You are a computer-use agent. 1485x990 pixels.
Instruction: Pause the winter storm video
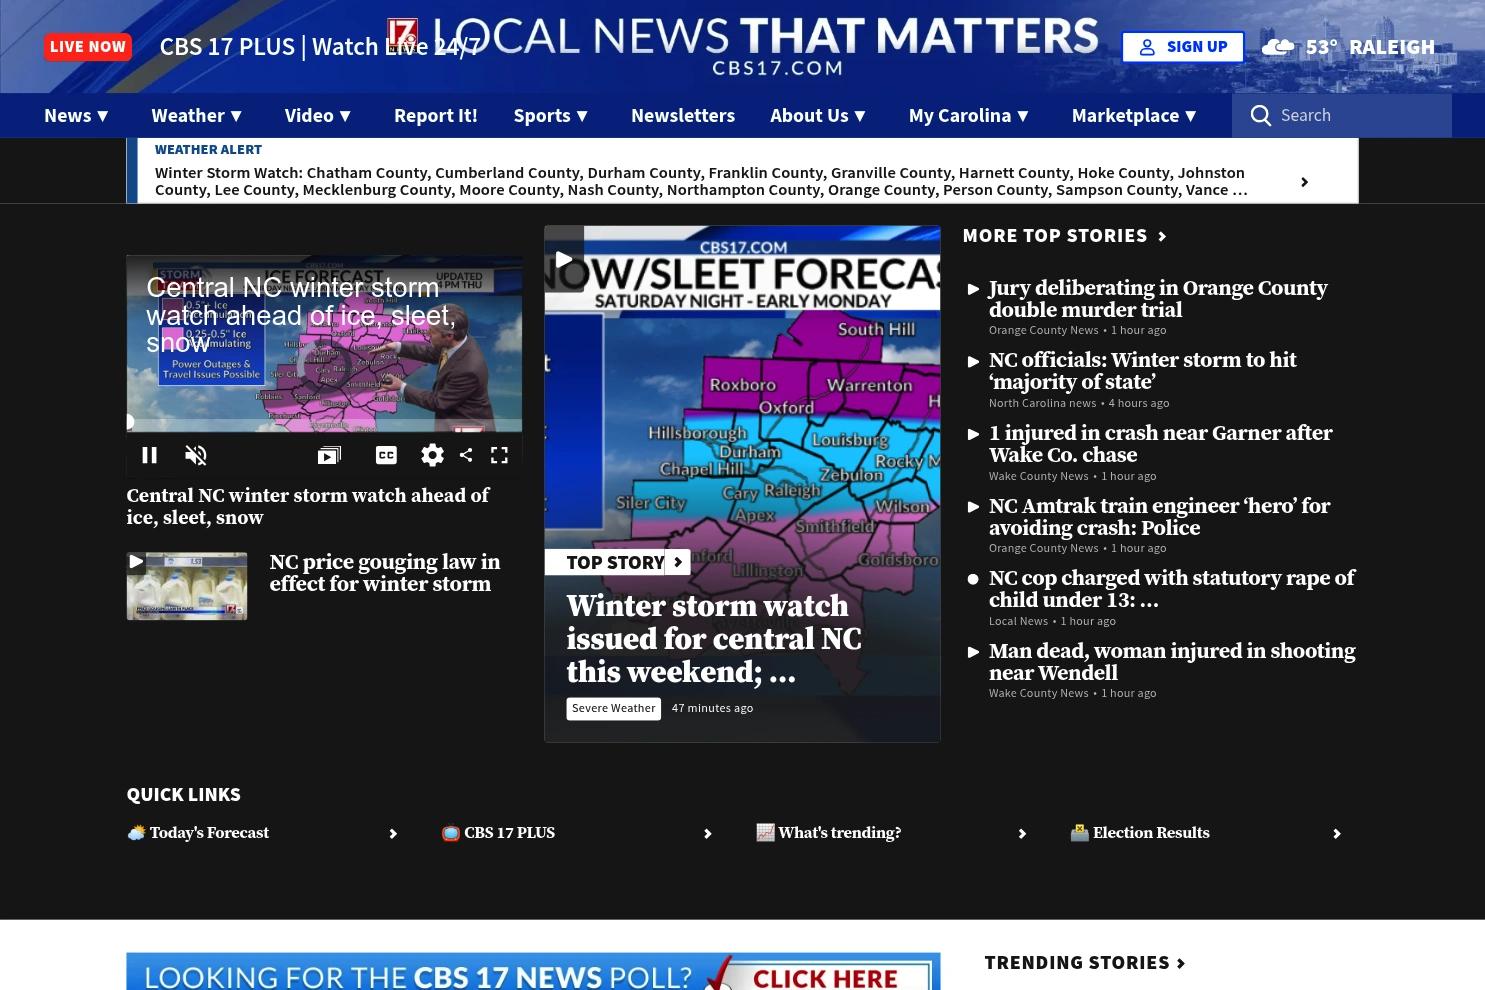pos(149,455)
